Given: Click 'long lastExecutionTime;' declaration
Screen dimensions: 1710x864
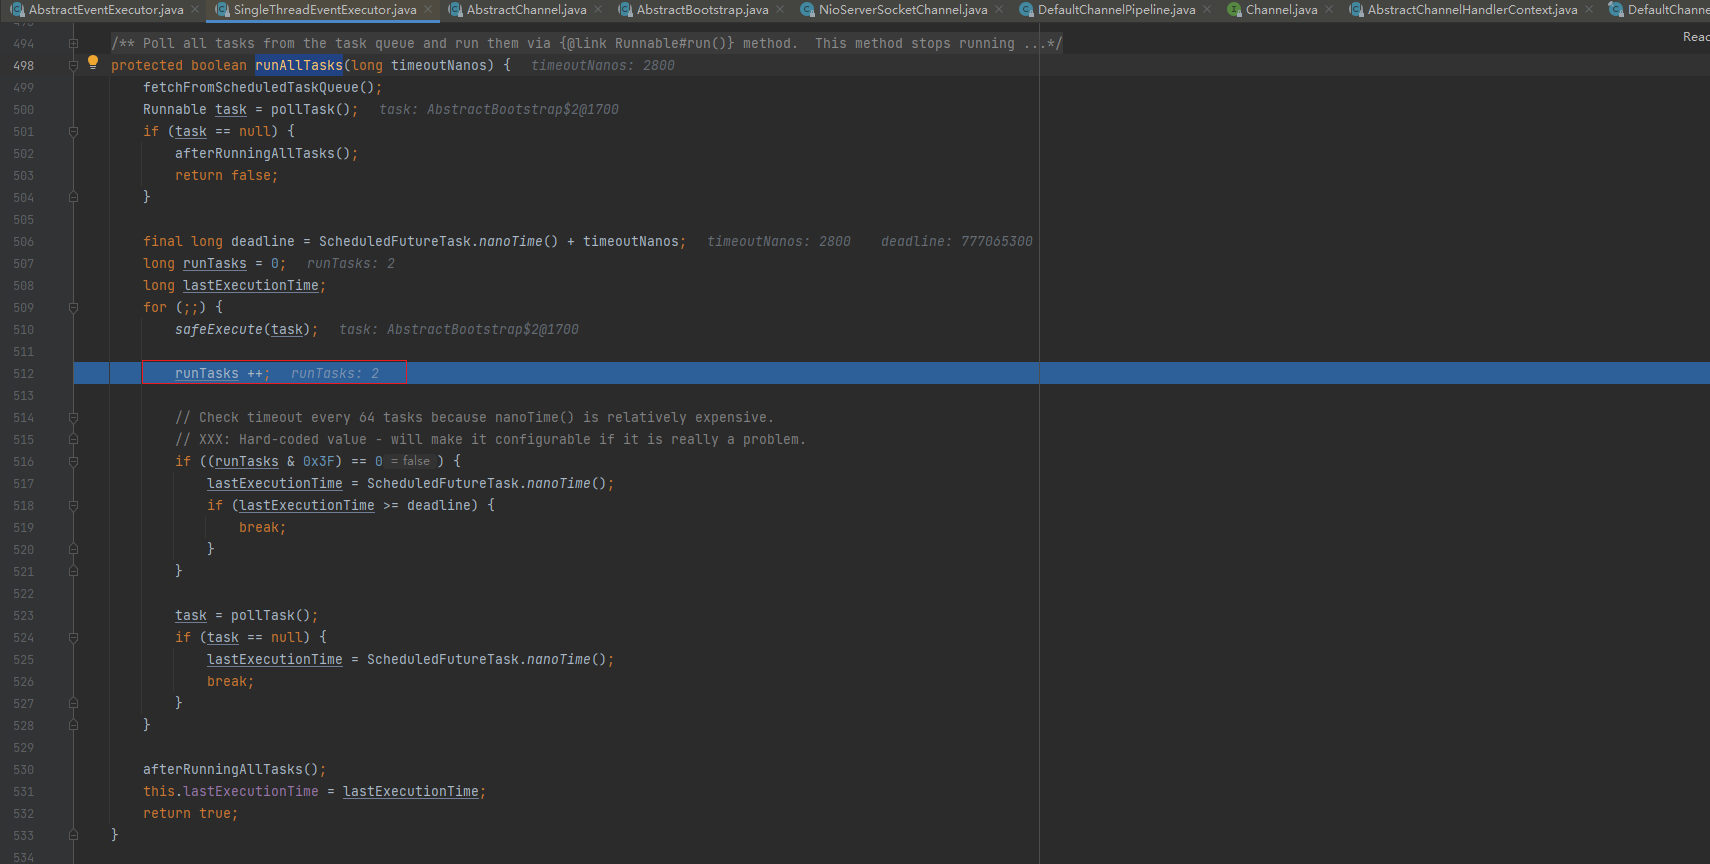Looking at the screenshot, I should click(x=234, y=286).
